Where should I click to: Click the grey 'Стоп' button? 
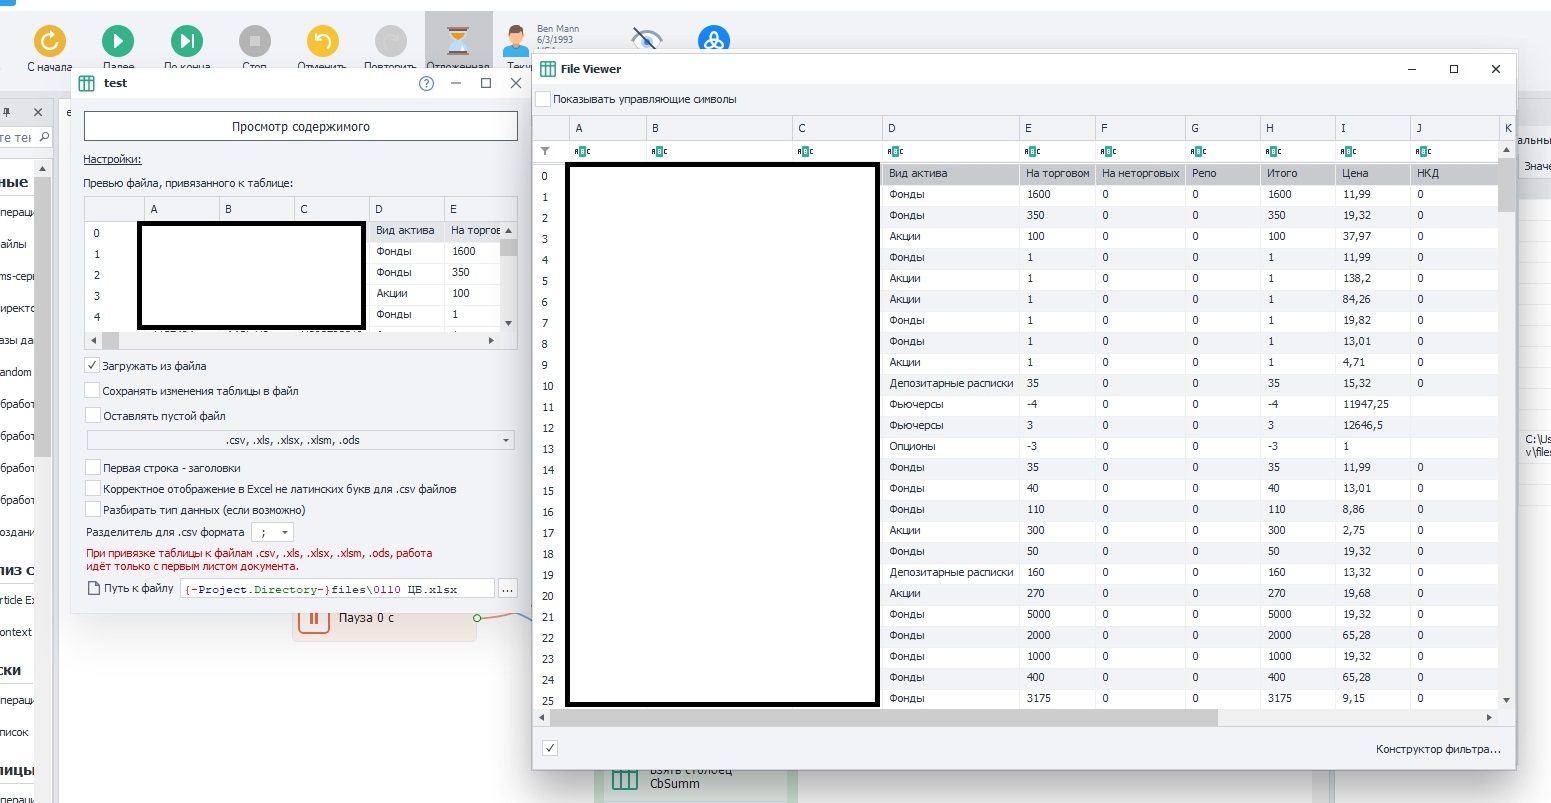[255, 42]
